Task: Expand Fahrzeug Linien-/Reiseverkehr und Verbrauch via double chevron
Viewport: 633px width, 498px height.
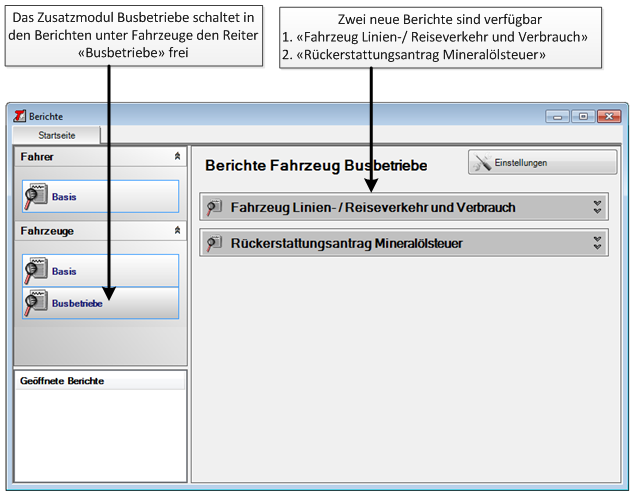Action: pos(597,207)
